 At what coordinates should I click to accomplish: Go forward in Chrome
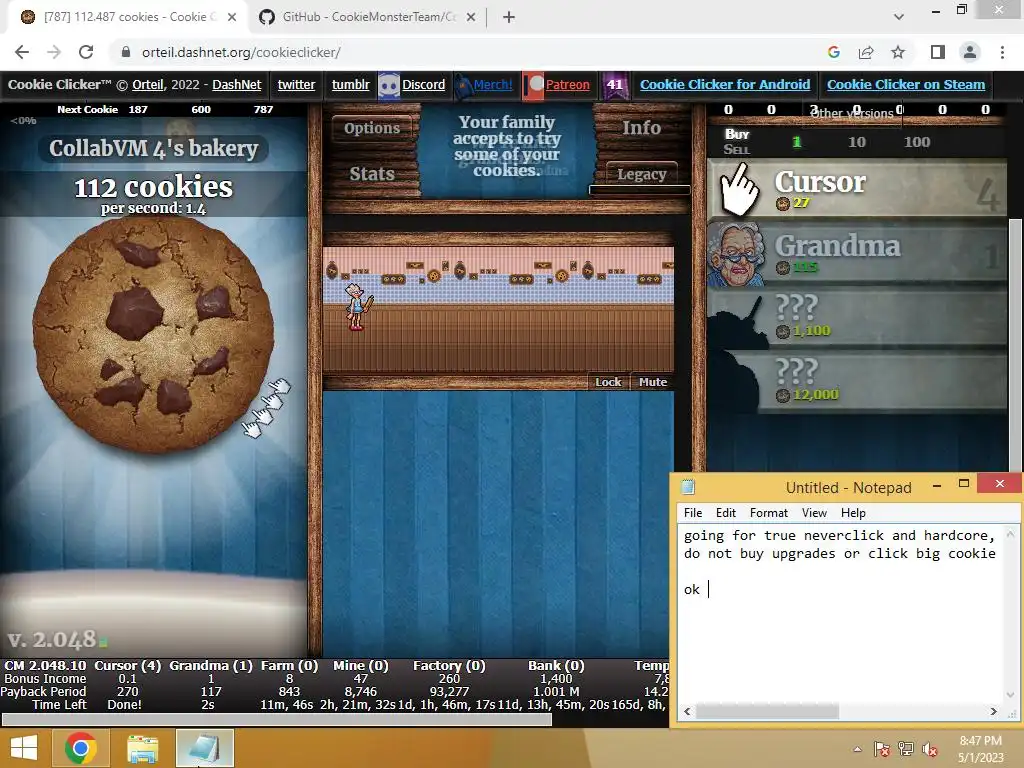click(x=54, y=52)
